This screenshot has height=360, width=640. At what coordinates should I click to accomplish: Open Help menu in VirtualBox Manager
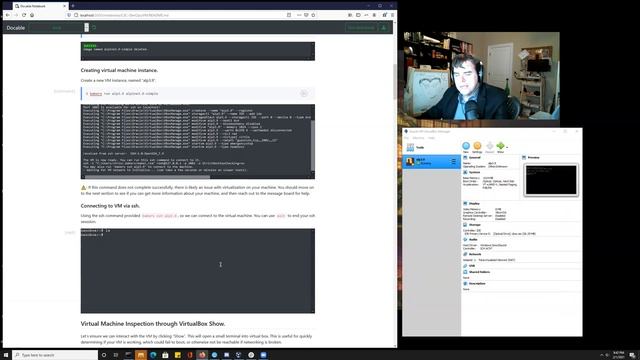tap(431, 138)
